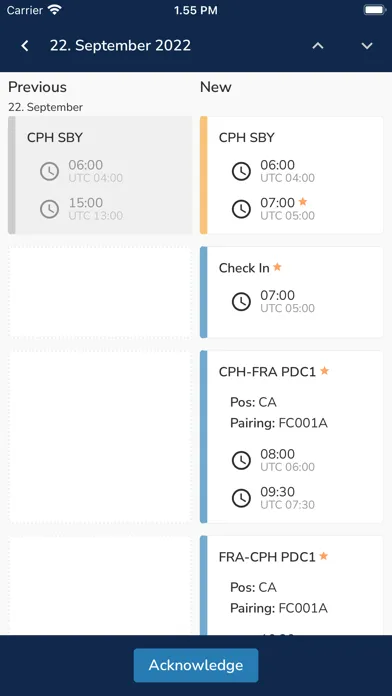Tap the clock icon next to 15:00

(x=49, y=209)
